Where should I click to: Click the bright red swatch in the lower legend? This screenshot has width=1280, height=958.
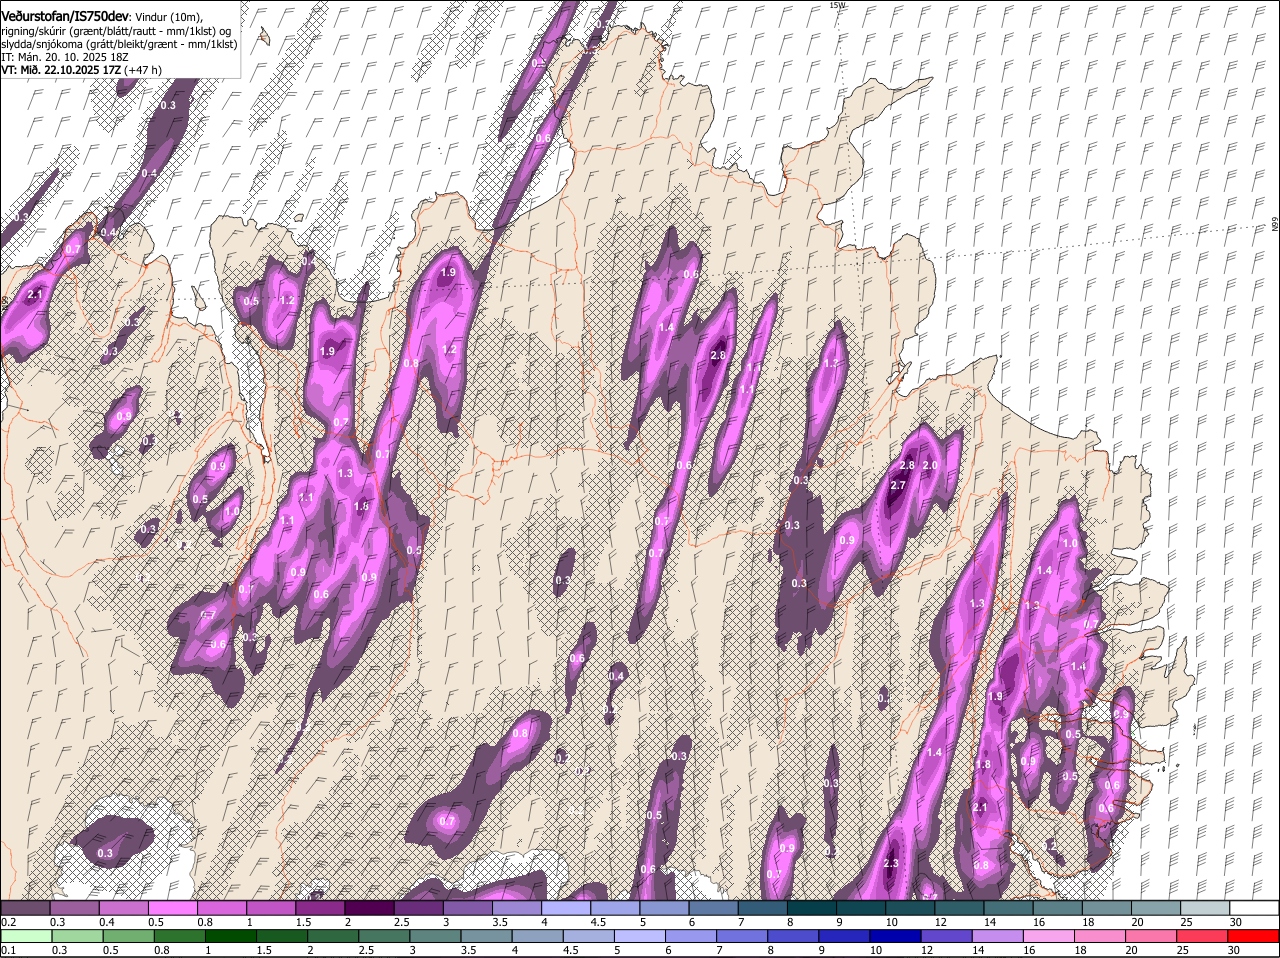point(1254,937)
